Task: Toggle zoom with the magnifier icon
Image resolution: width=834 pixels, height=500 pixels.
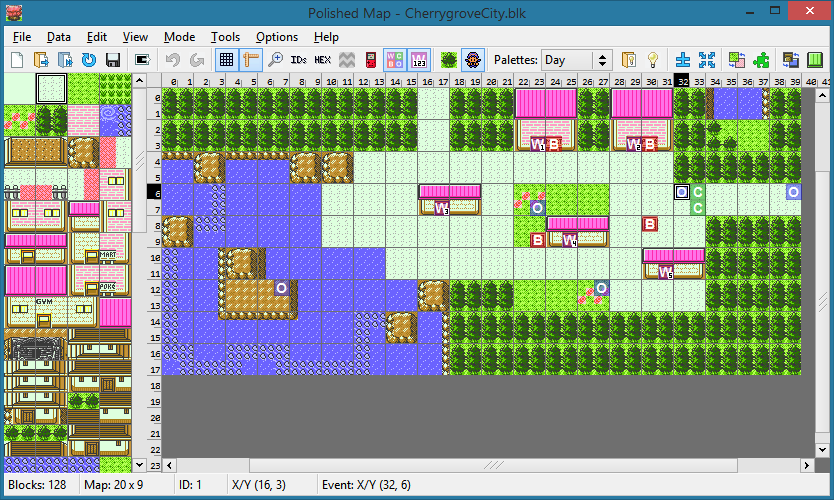Action: click(275, 60)
